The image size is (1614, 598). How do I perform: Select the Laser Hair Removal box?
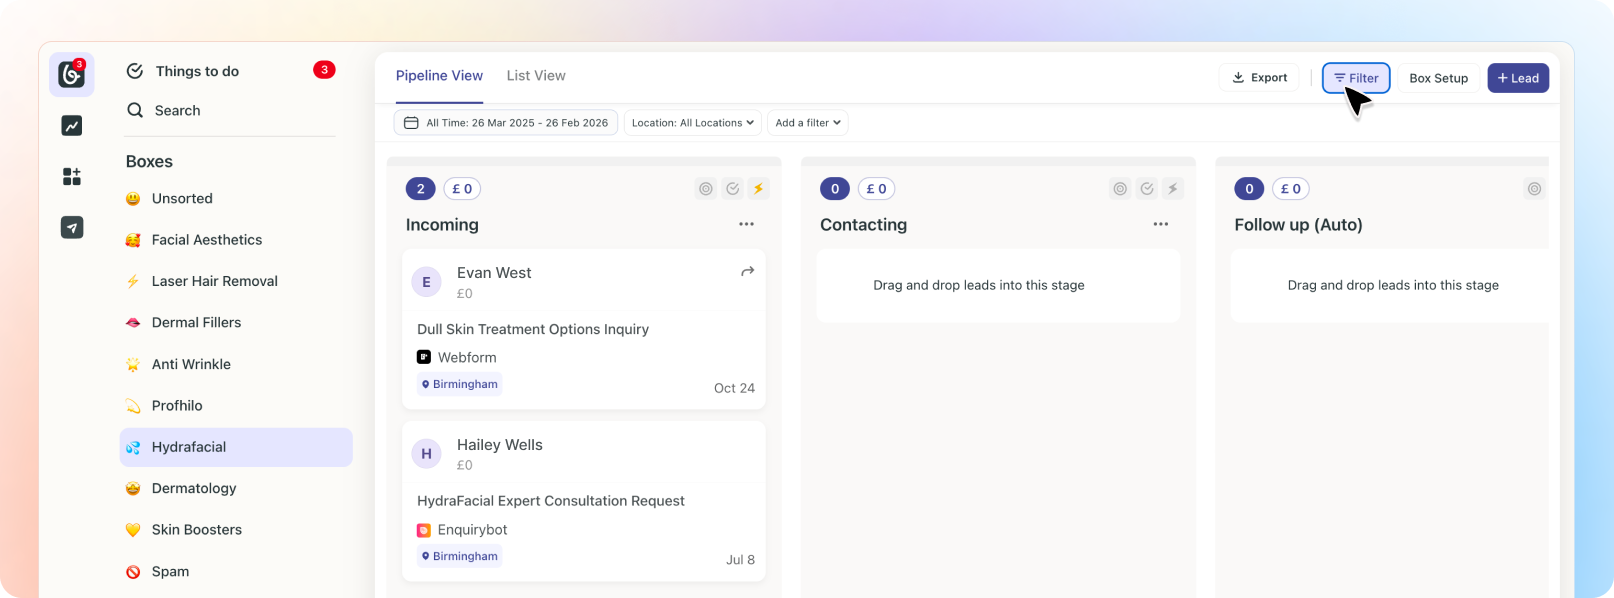pyautogui.click(x=236, y=281)
